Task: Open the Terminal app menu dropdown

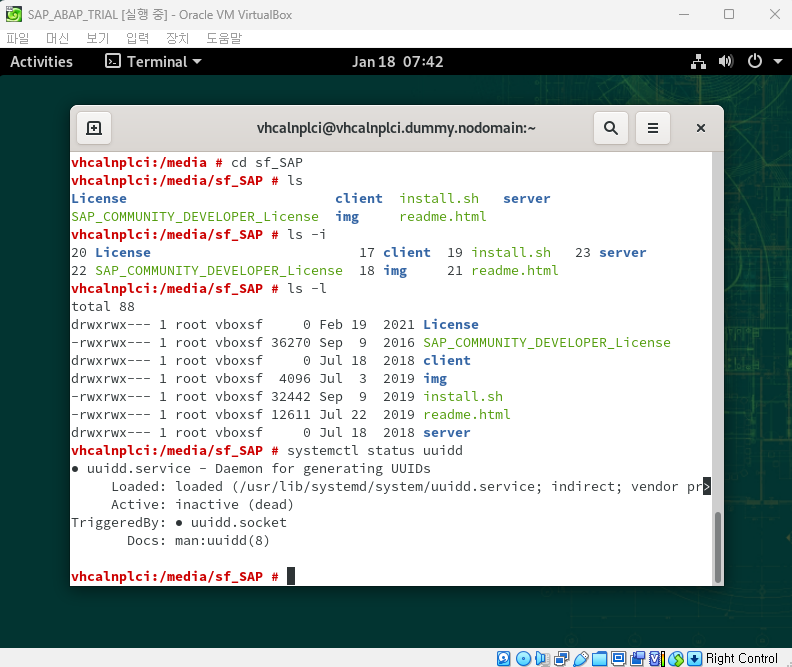Action: 153,62
